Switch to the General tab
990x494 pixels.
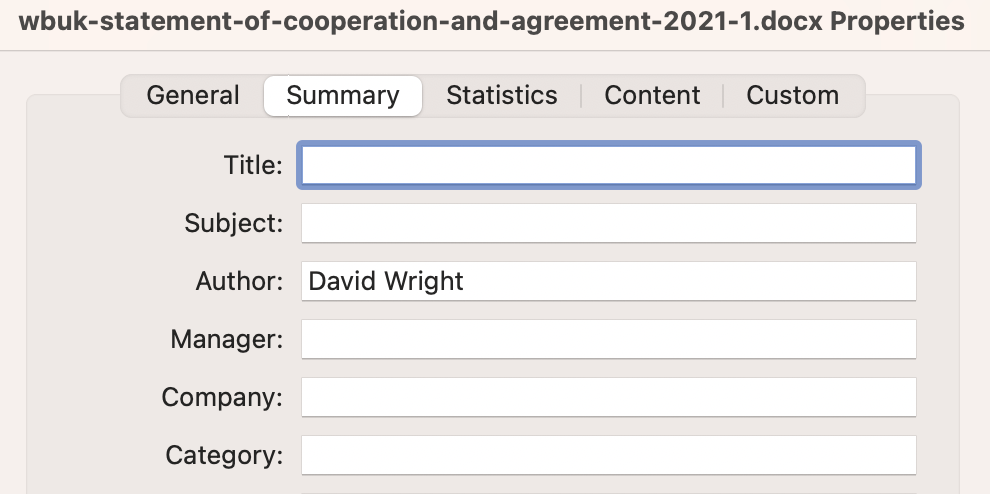coord(193,96)
